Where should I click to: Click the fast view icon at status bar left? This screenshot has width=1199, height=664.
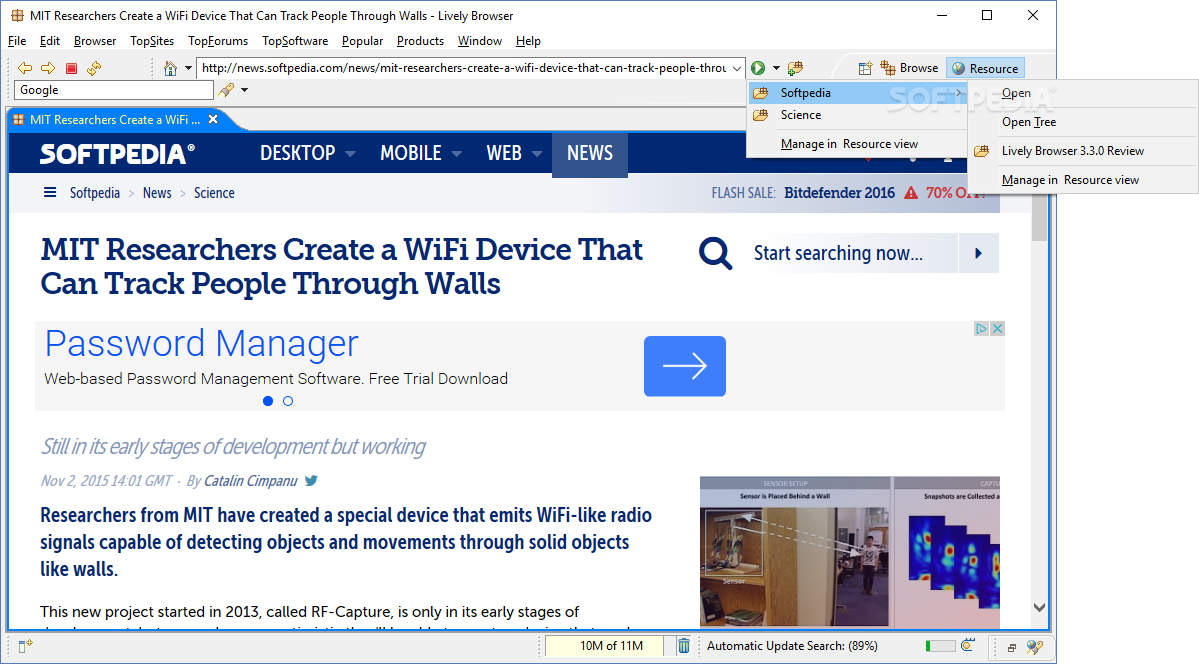pos(25,646)
